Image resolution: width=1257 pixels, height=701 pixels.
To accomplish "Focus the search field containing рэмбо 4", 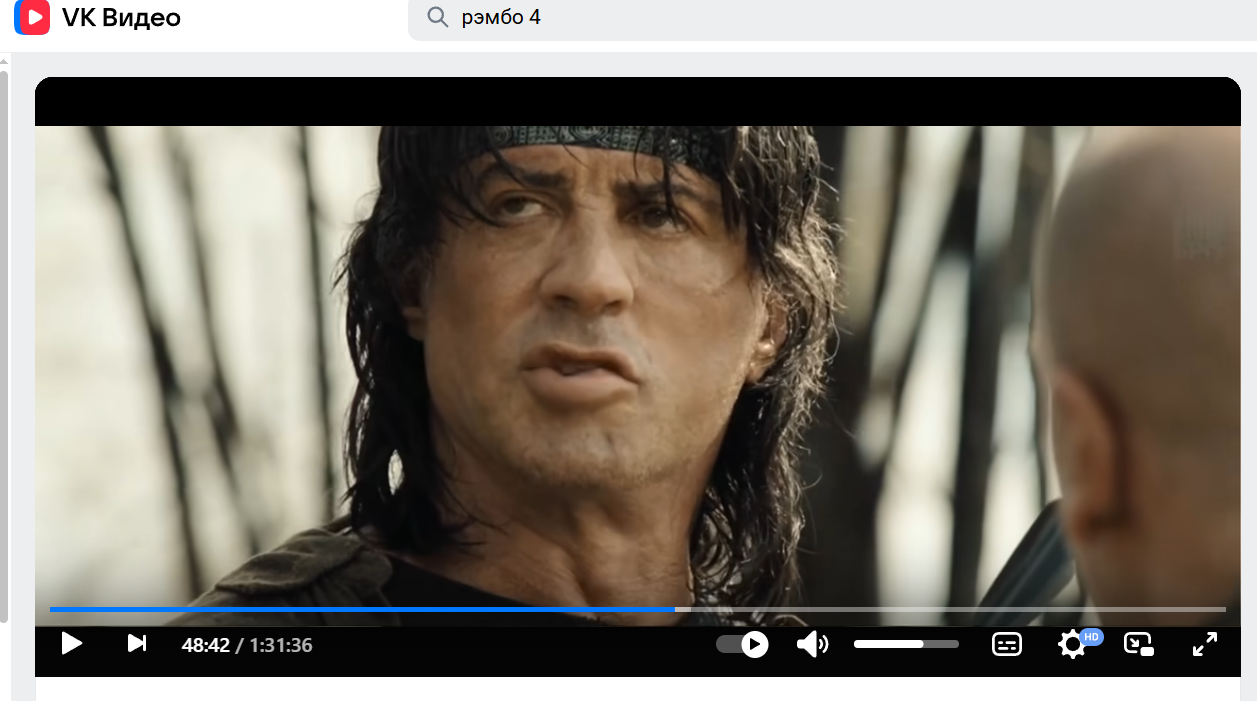I will (x=832, y=18).
